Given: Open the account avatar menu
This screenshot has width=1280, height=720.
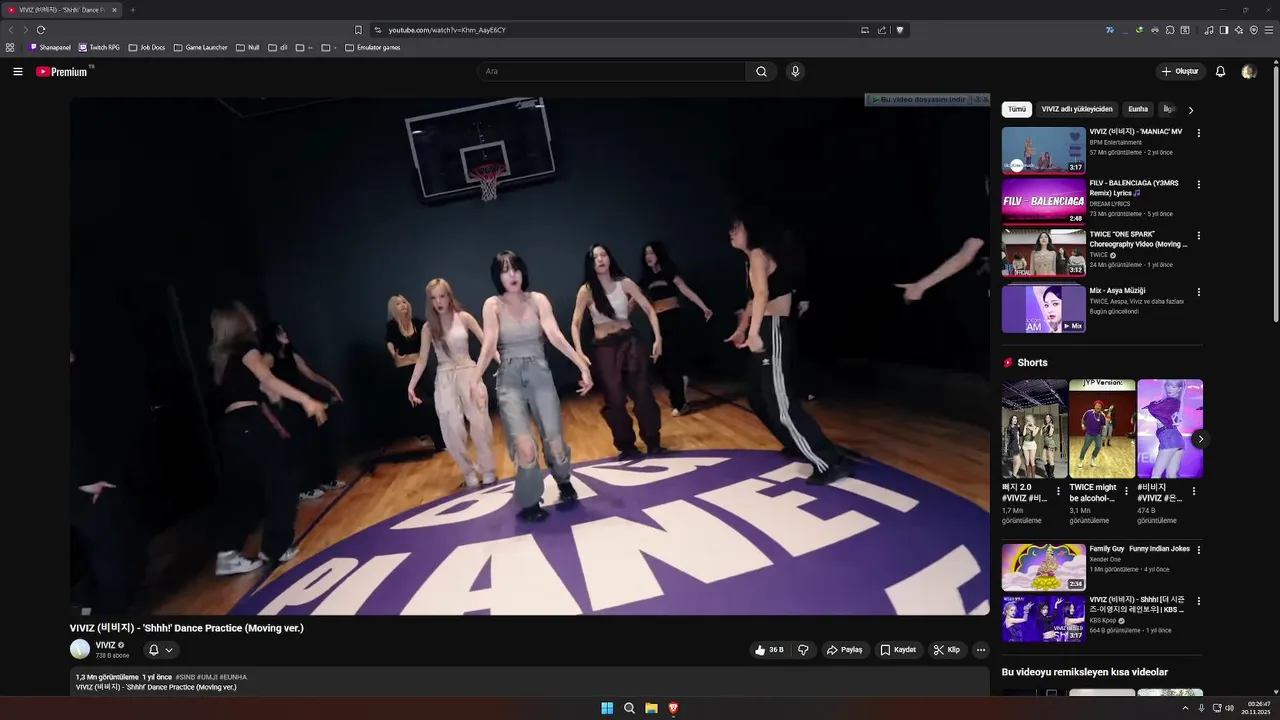Looking at the screenshot, I should tap(1249, 72).
